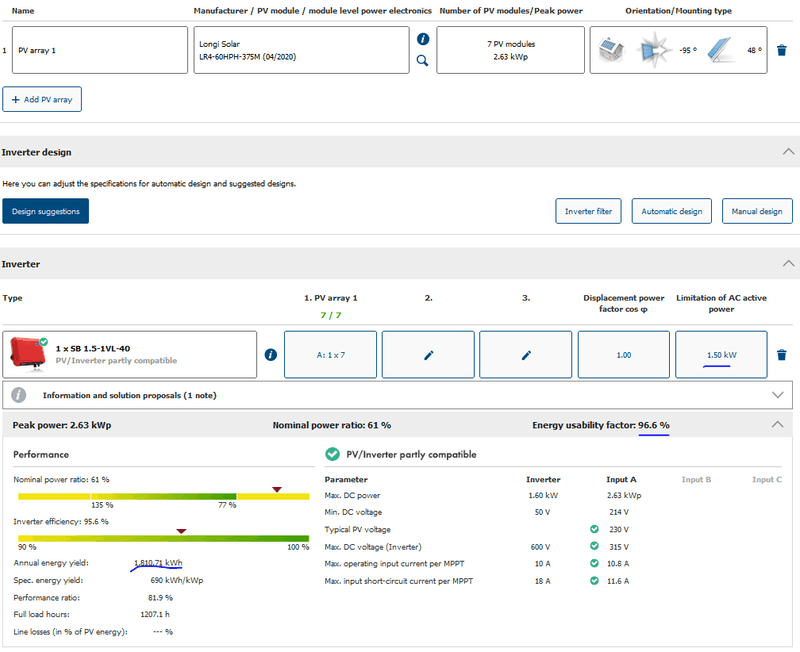Choose Manual design
Image resolution: width=800 pixels, height=652 pixels.
(757, 211)
